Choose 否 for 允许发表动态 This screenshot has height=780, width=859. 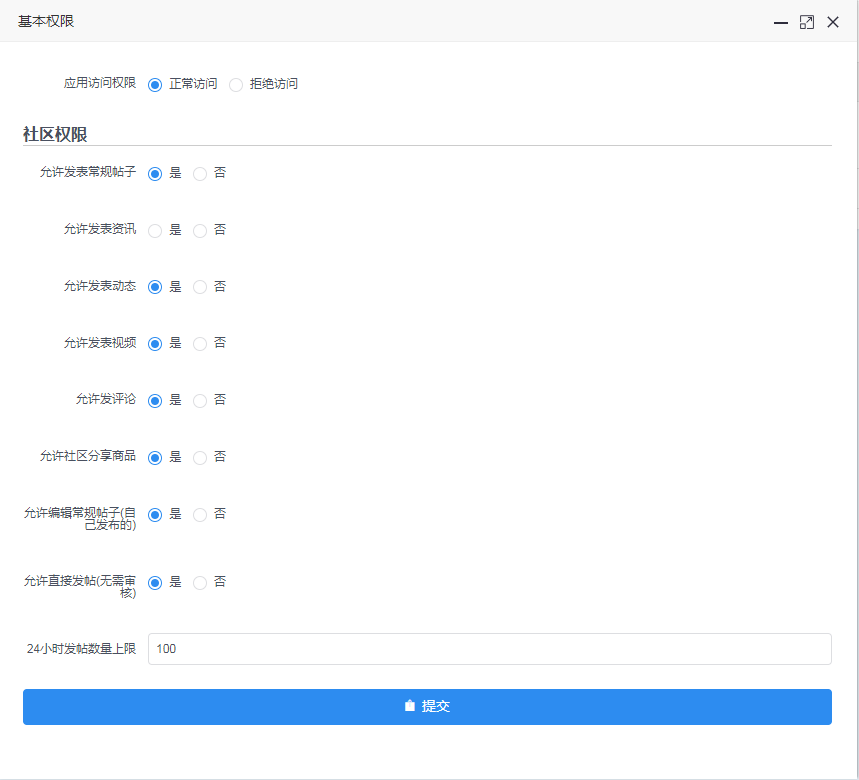(x=200, y=287)
